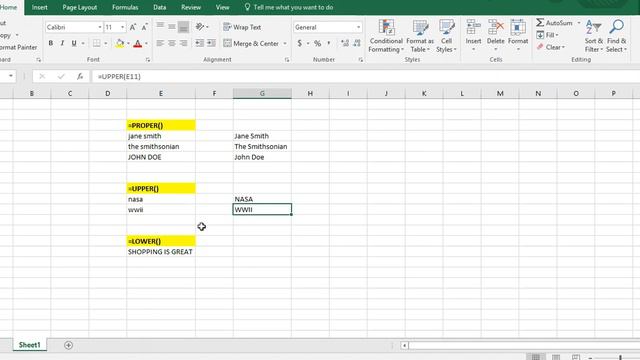Increase decimal places

345,43
